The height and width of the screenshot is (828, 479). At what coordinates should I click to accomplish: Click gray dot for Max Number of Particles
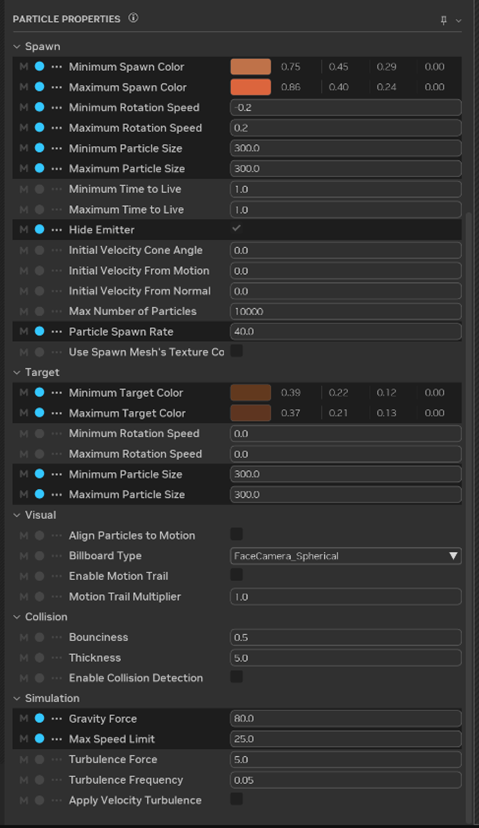40,311
